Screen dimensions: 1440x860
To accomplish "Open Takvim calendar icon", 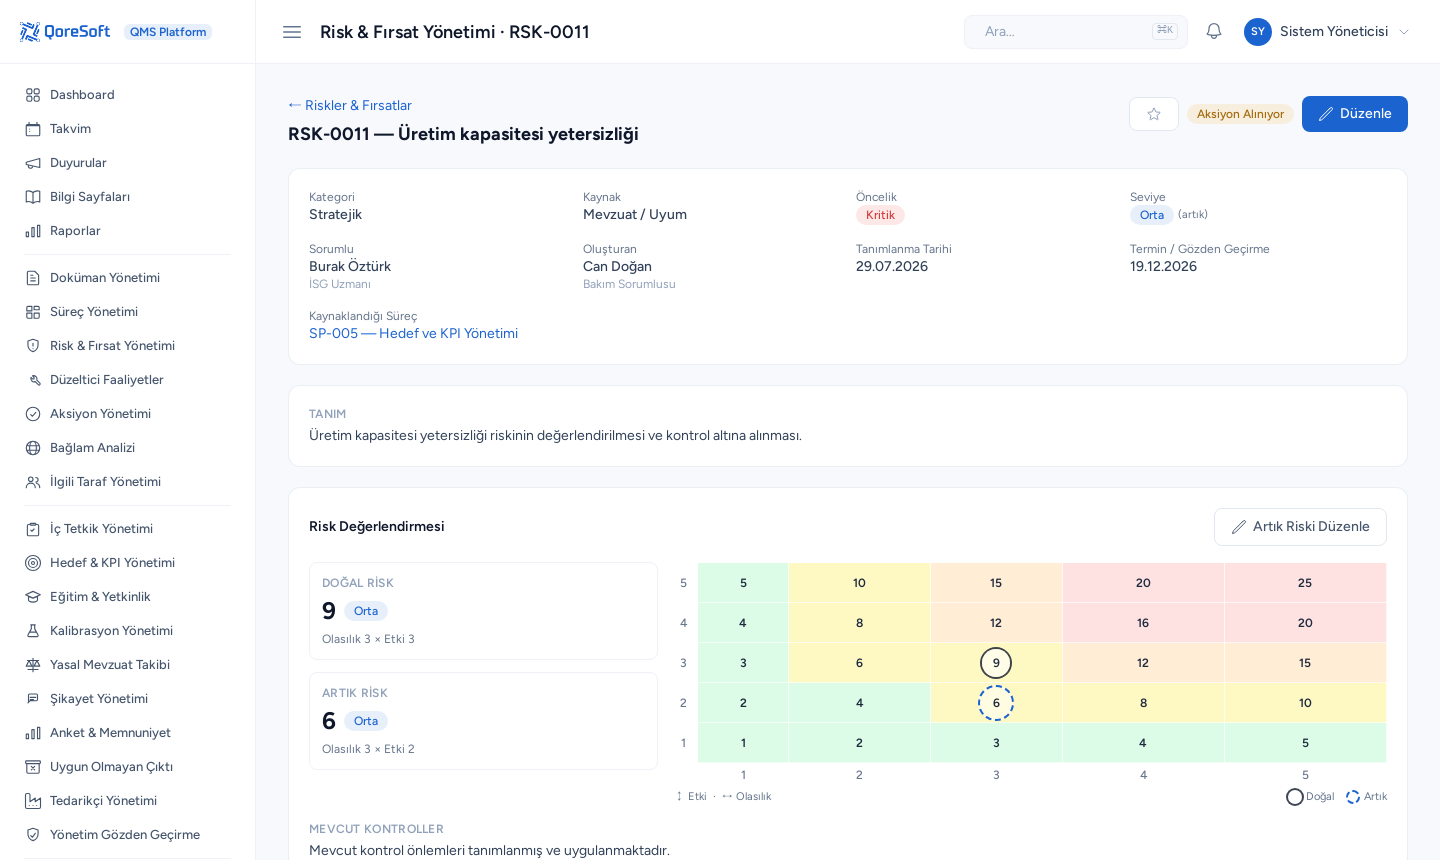I will 33,129.
